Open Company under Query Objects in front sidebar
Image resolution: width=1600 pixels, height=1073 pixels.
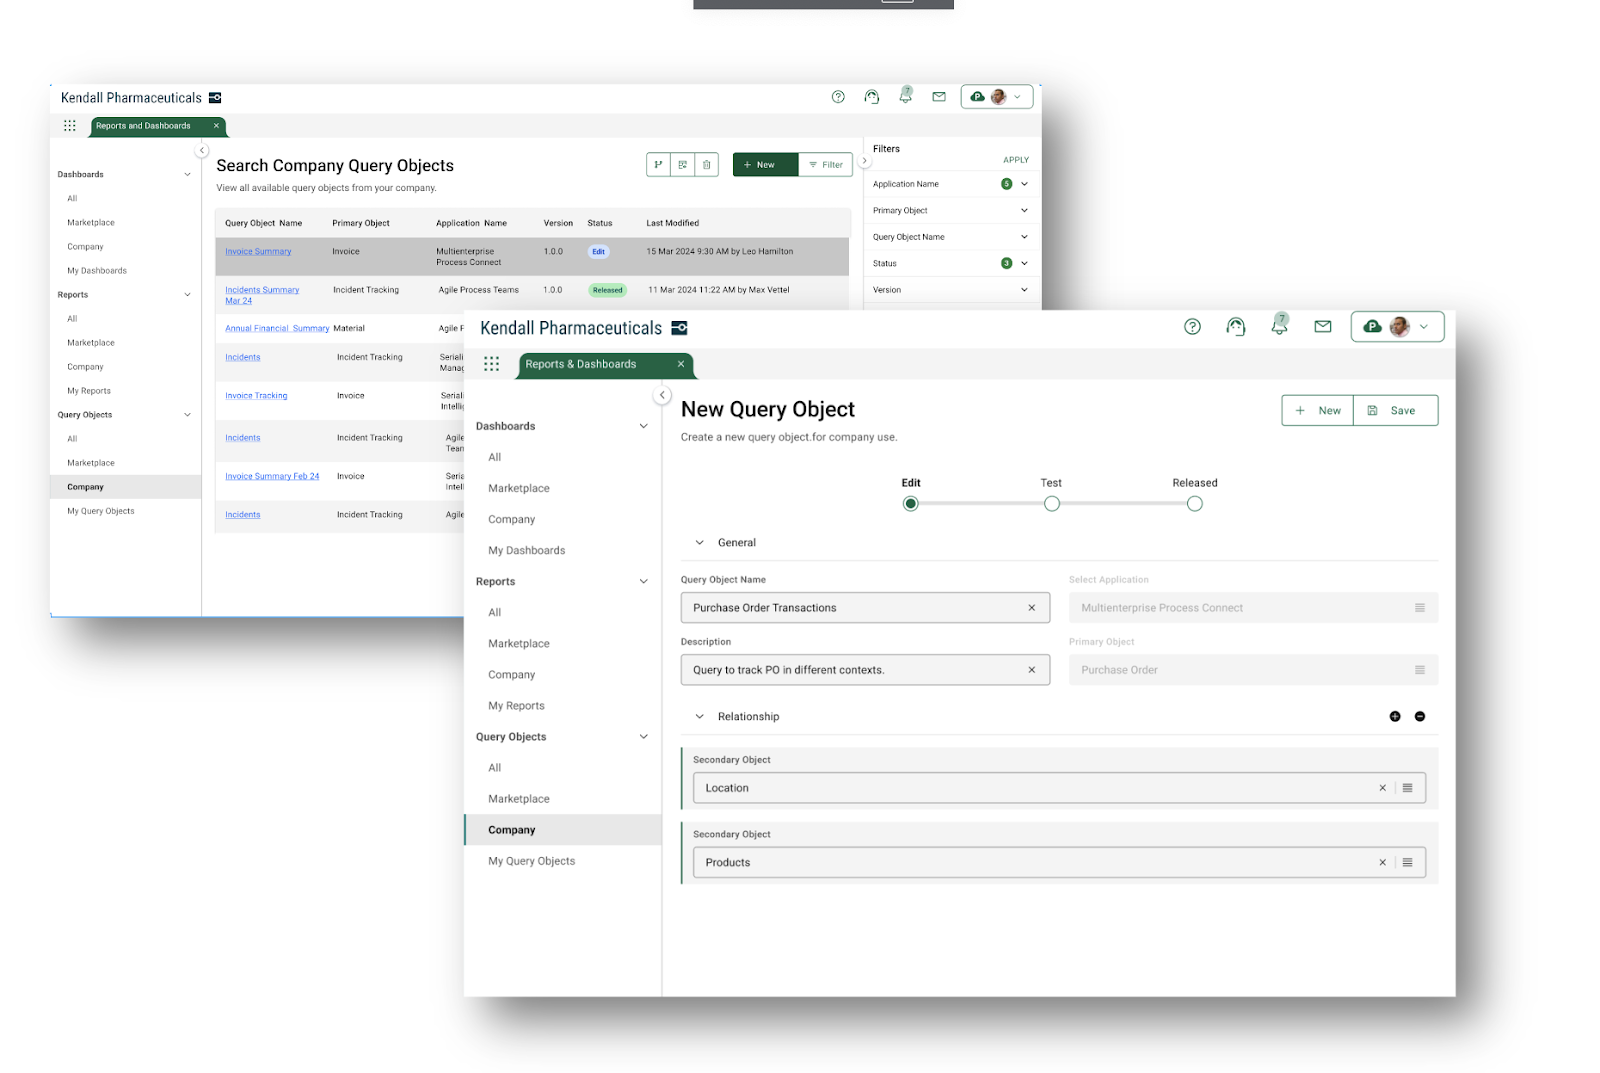[563, 830]
